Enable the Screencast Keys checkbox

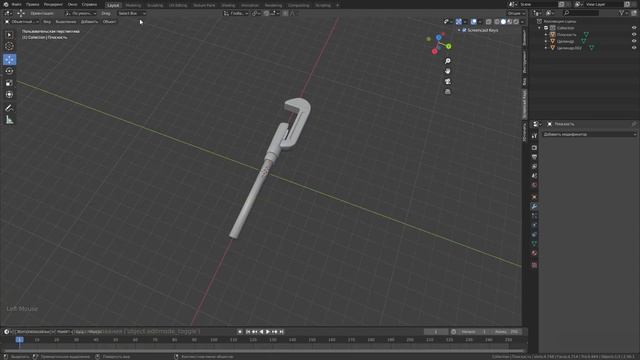[x=464, y=30]
